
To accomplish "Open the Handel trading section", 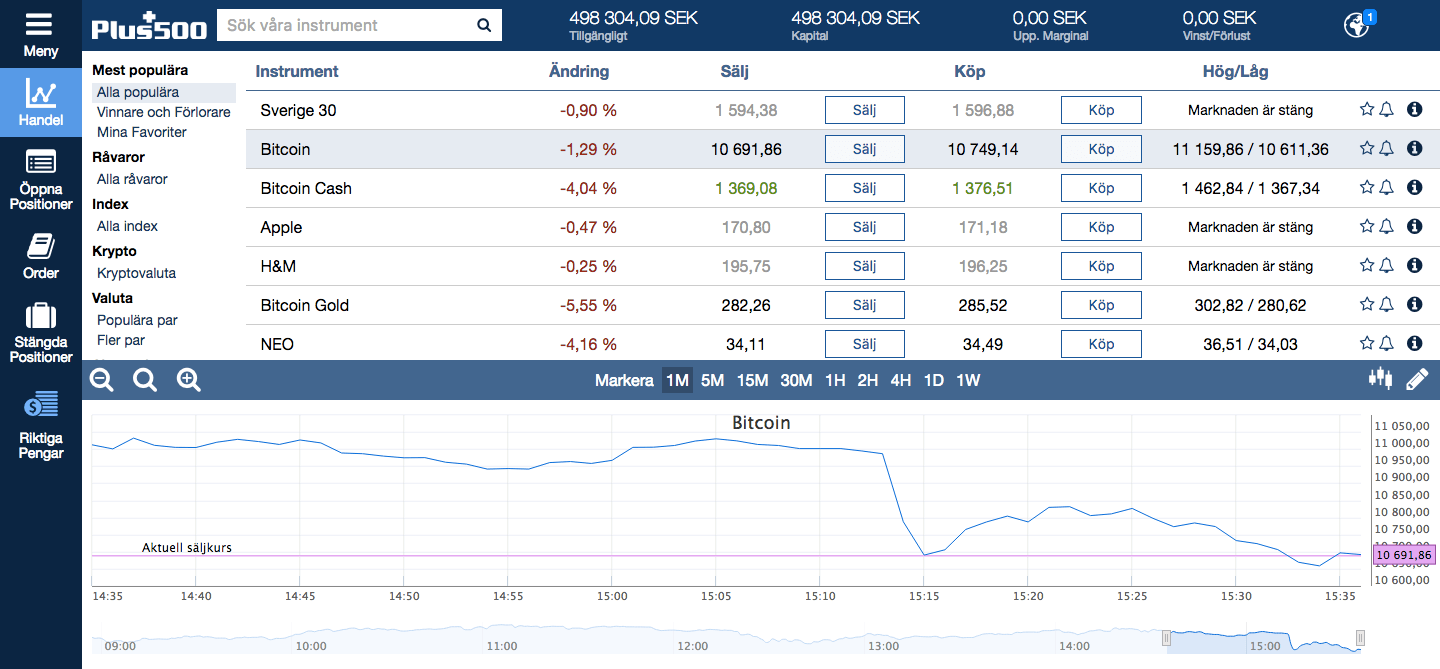I will [40, 102].
